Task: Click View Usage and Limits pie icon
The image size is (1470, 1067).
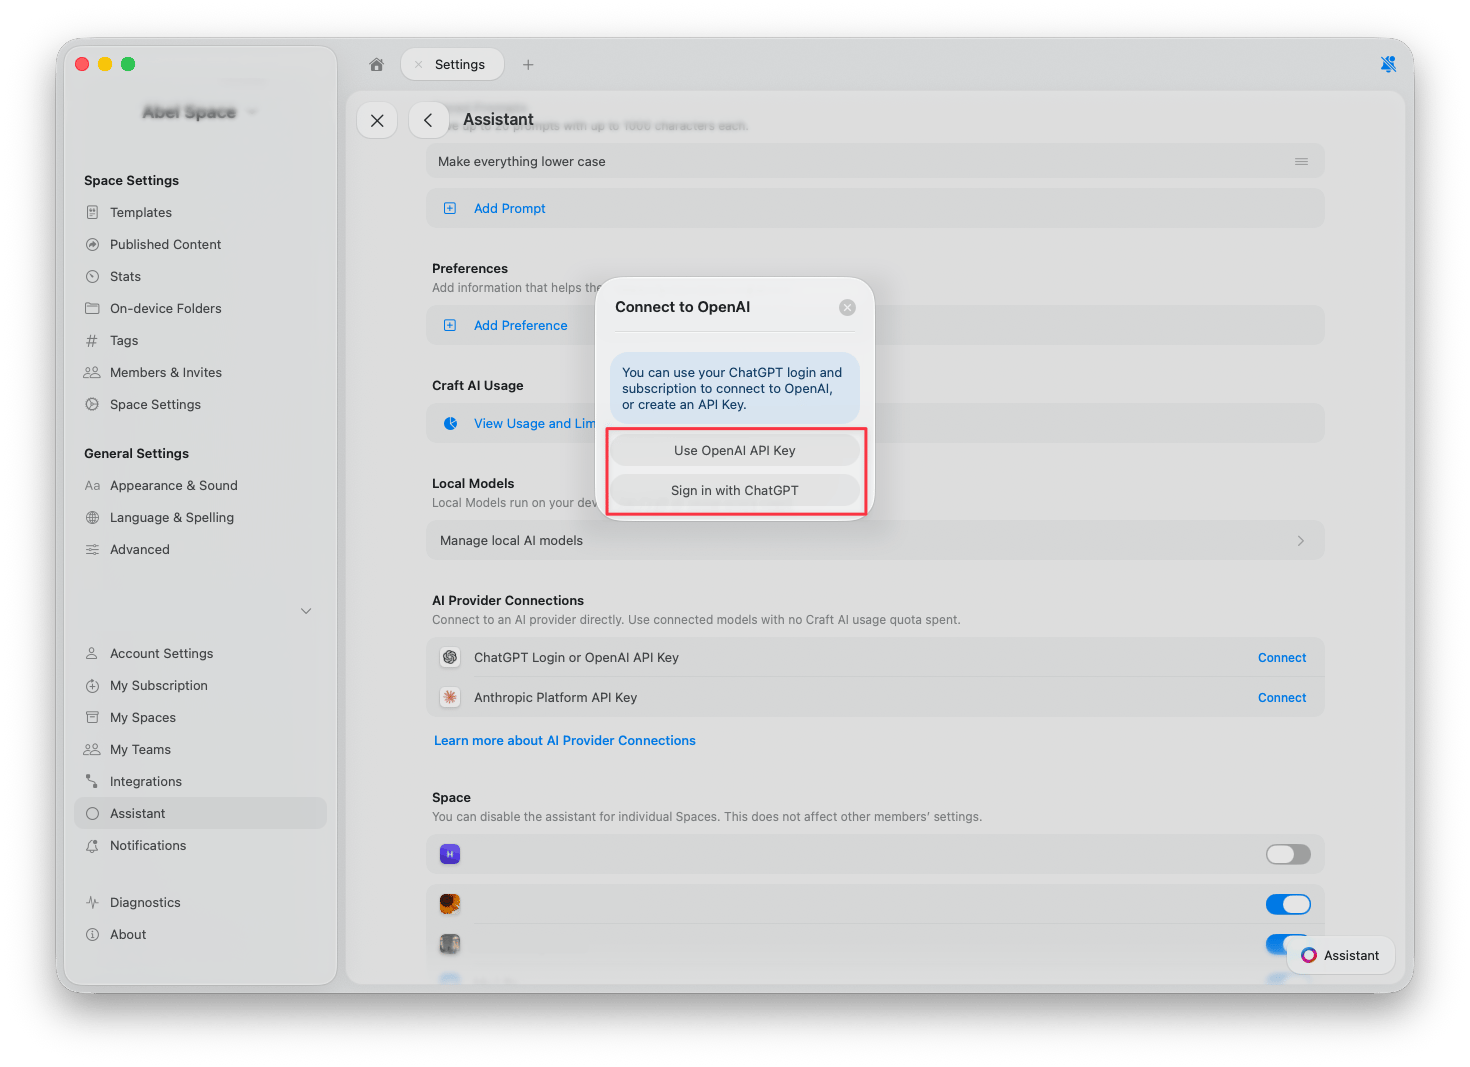Action: click(450, 423)
